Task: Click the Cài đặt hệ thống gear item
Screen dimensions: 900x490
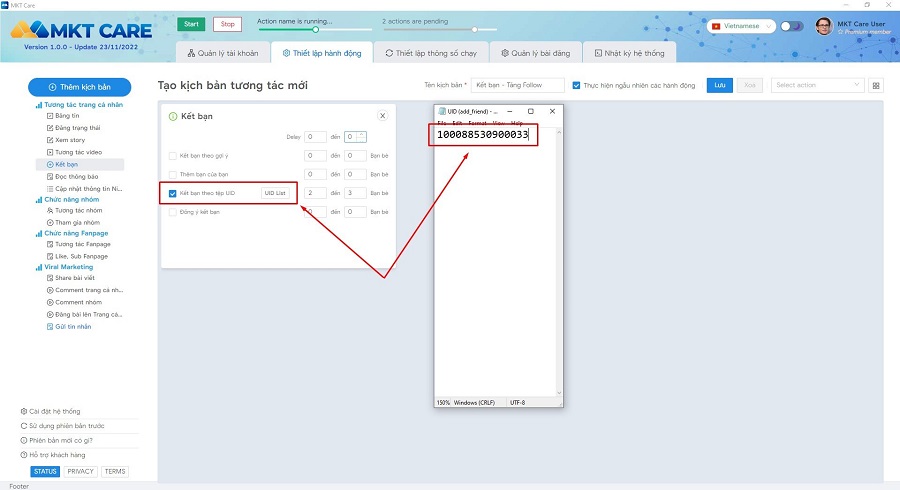Action: click(x=51, y=411)
